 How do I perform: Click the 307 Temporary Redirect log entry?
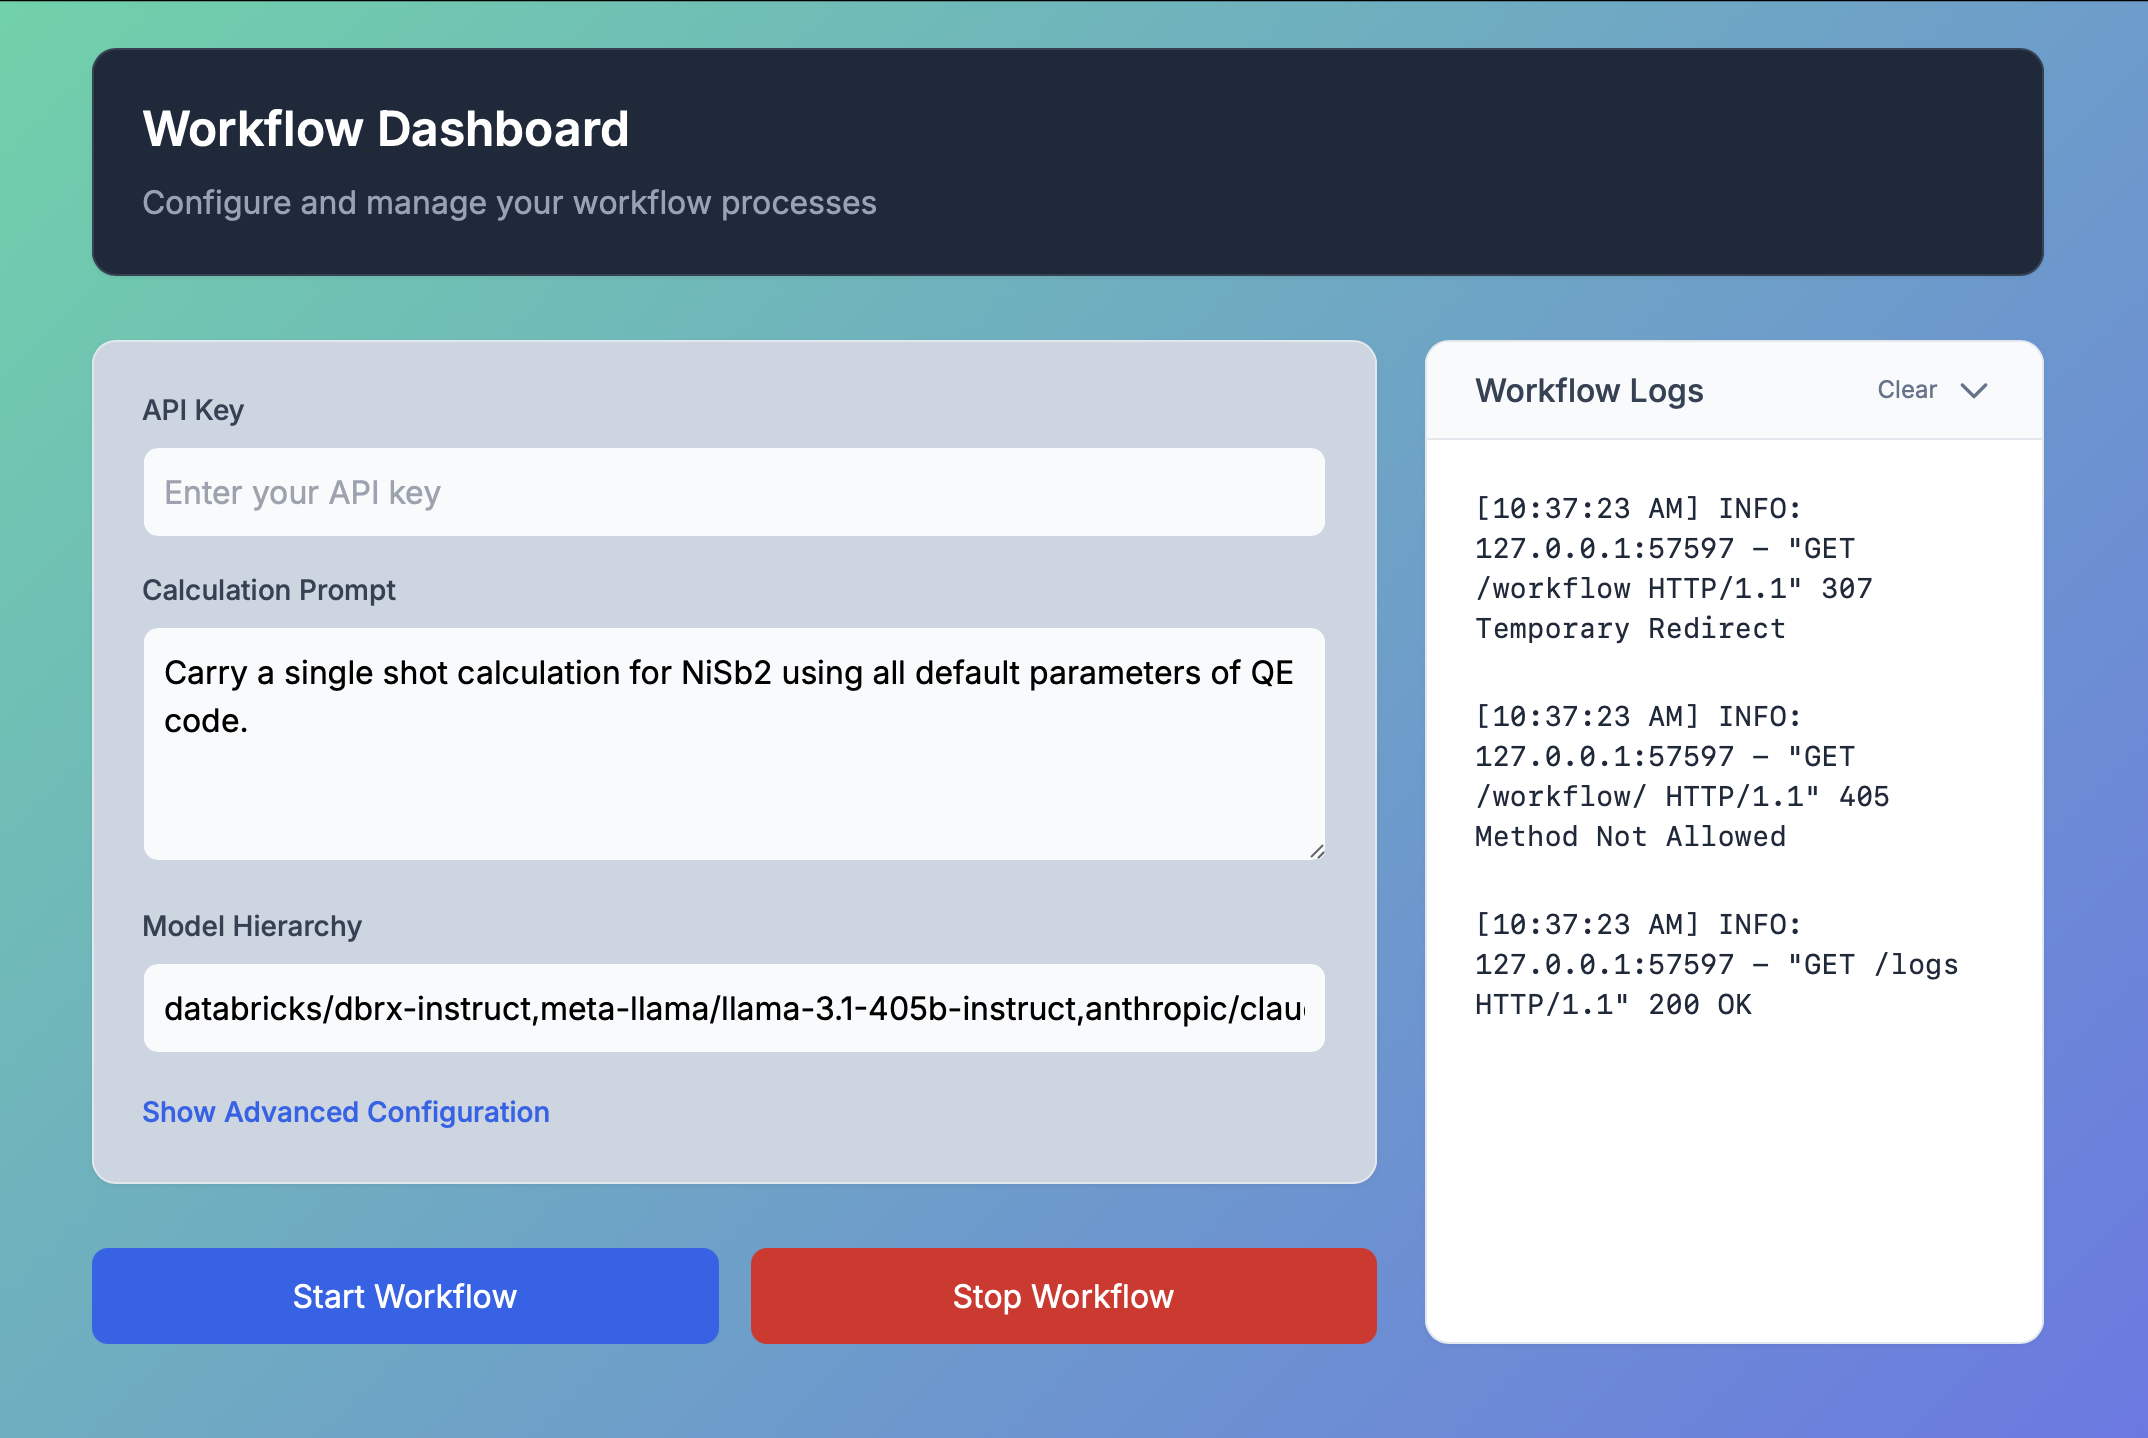1673,568
